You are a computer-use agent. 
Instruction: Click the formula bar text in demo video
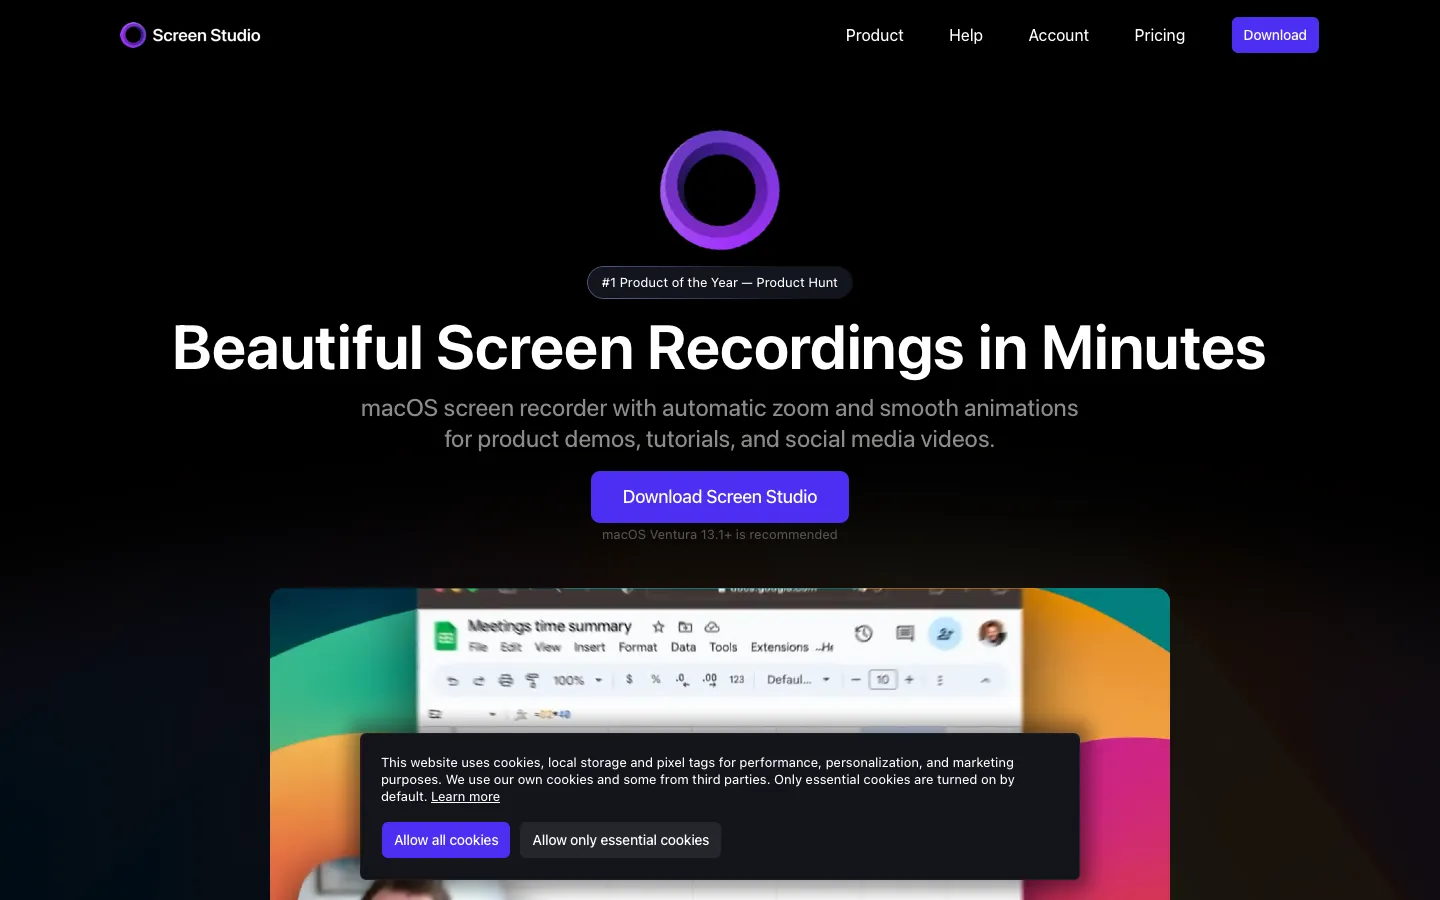[x=555, y=714]
